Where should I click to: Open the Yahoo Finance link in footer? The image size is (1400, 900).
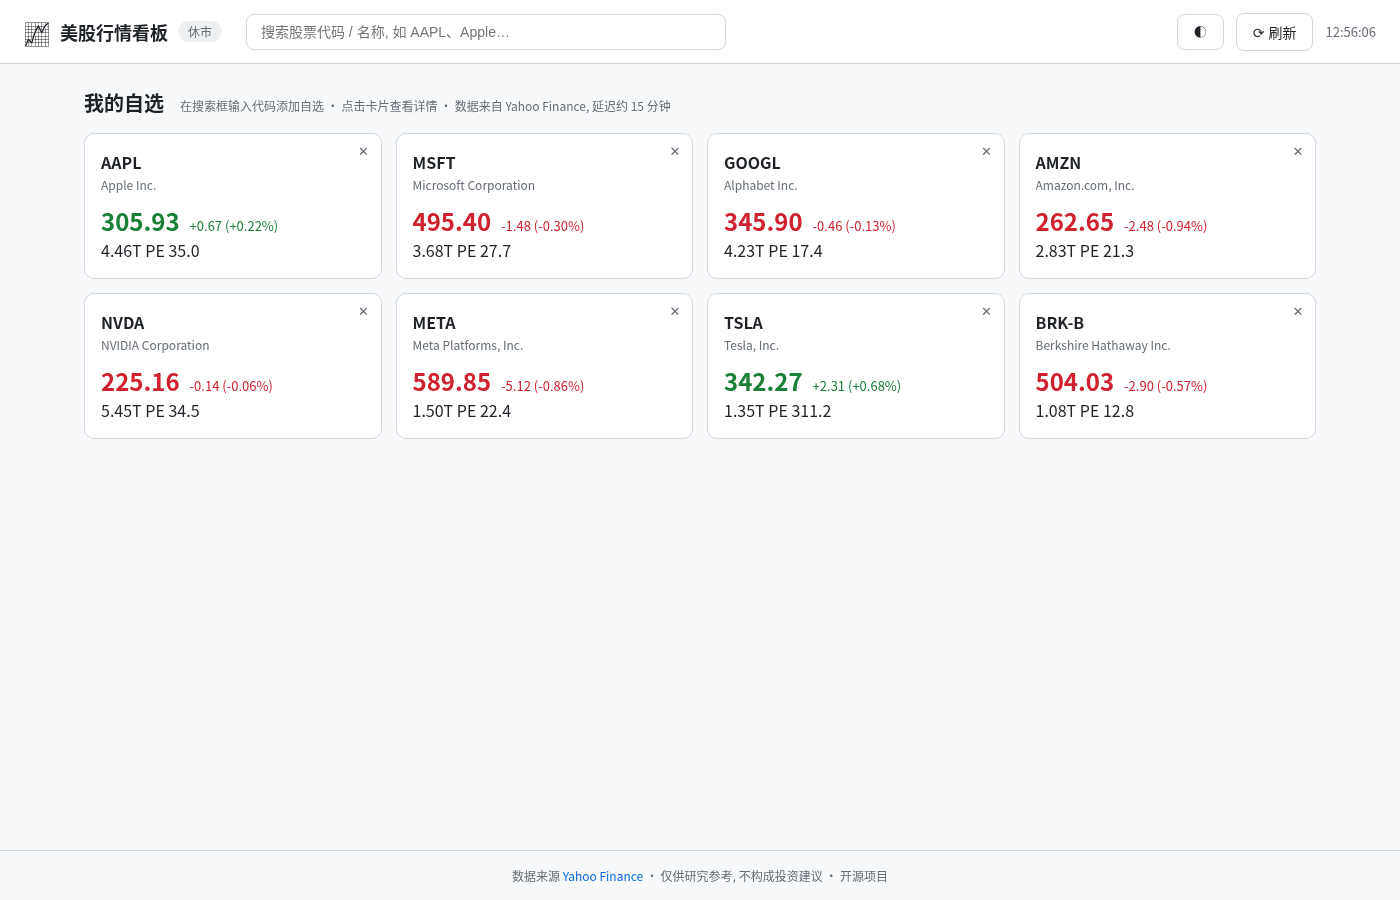[x=602, y=877]
